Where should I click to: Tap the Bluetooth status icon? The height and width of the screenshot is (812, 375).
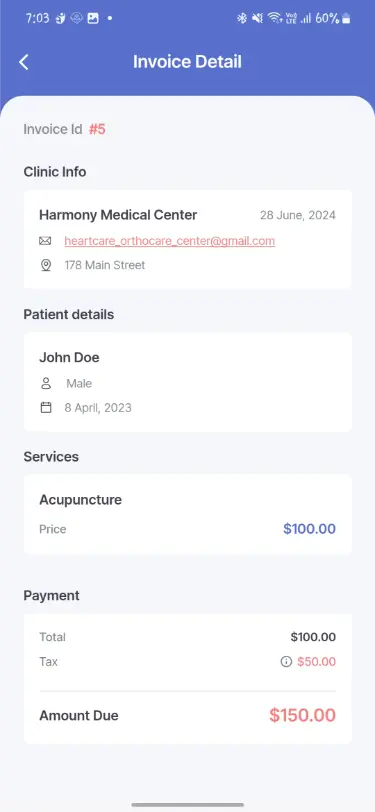242,19
